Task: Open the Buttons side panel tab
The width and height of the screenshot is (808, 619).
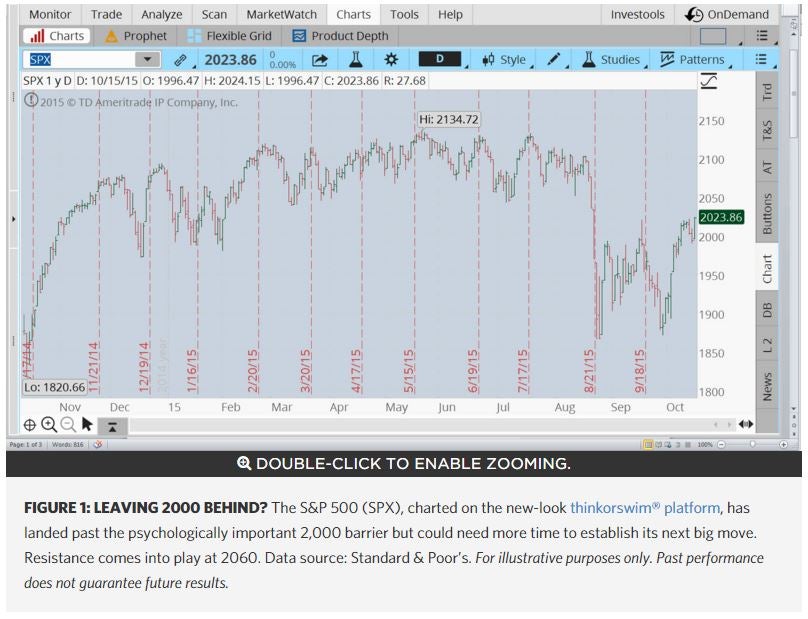Action: pyautogui.click(x=767, y=214)
